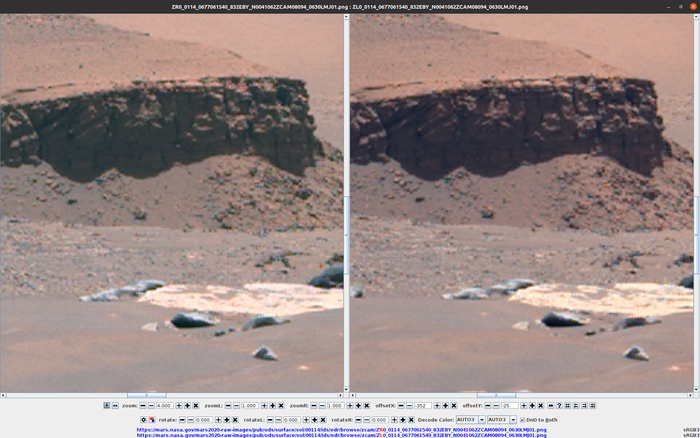Click the bold plus button beside offsetY
This screenshot has width=700, height=438.
[532, 406]
